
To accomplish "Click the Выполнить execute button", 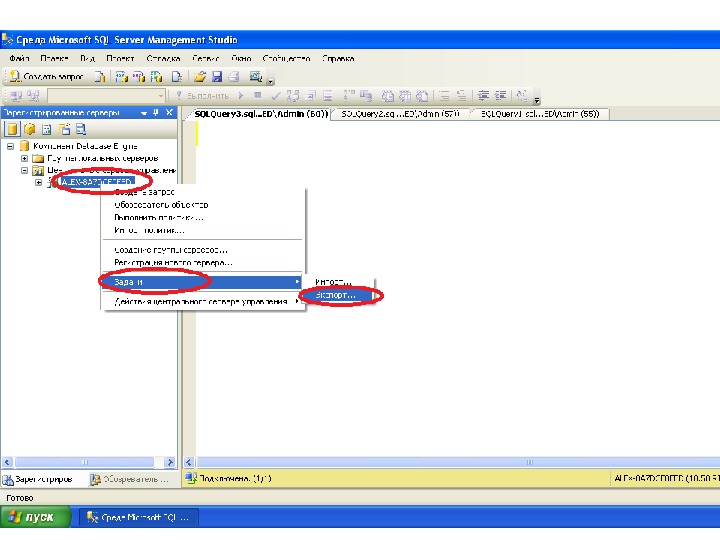I will point(202,96).
